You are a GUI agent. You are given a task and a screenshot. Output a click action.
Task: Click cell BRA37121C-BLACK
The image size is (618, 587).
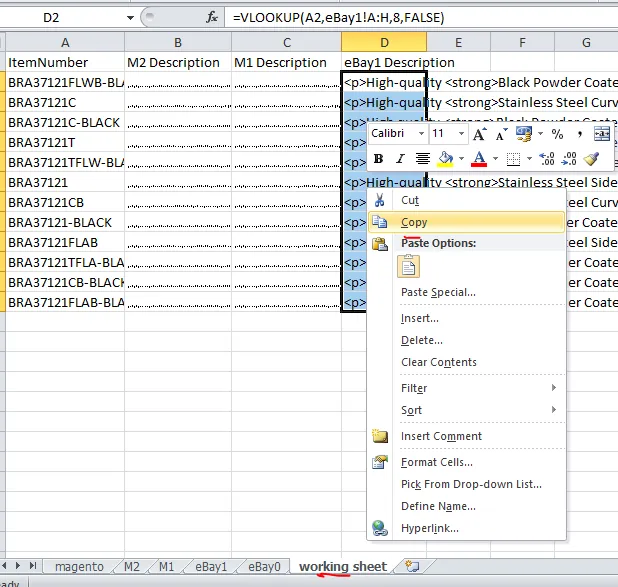(x=65, y=123)
